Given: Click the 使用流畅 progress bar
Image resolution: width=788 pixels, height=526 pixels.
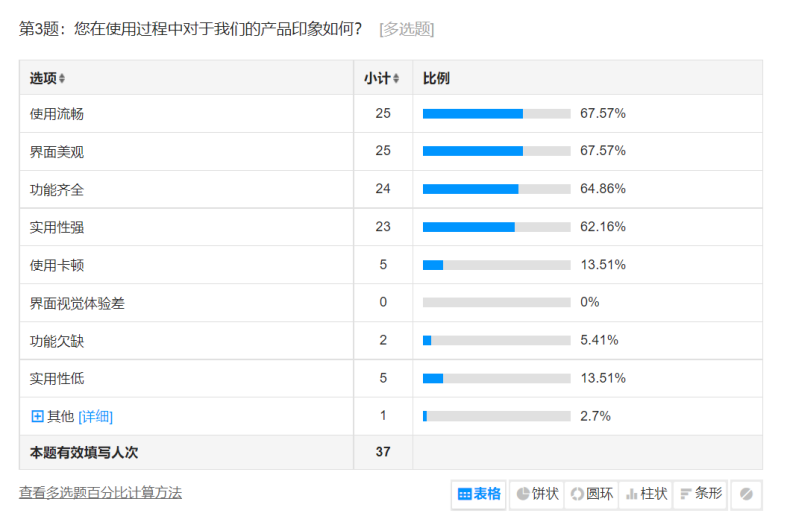Looking at the screenshot, I should pos(496,114).
